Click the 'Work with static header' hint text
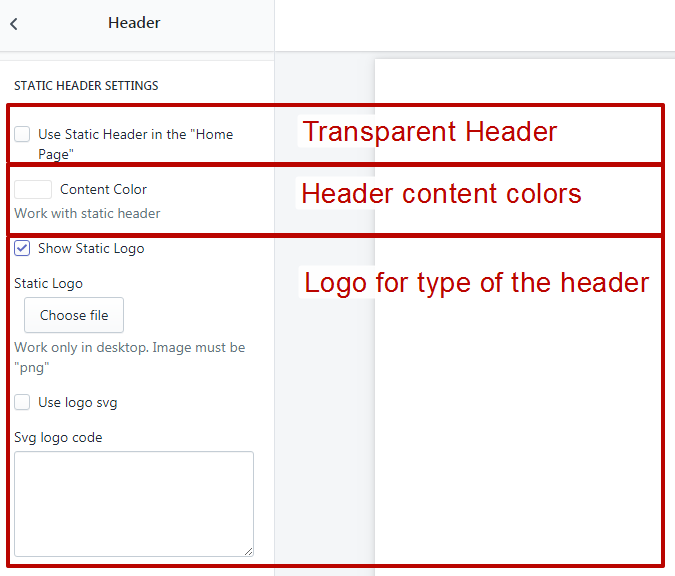The image size is (675, 576). click(x=87, y=213)
